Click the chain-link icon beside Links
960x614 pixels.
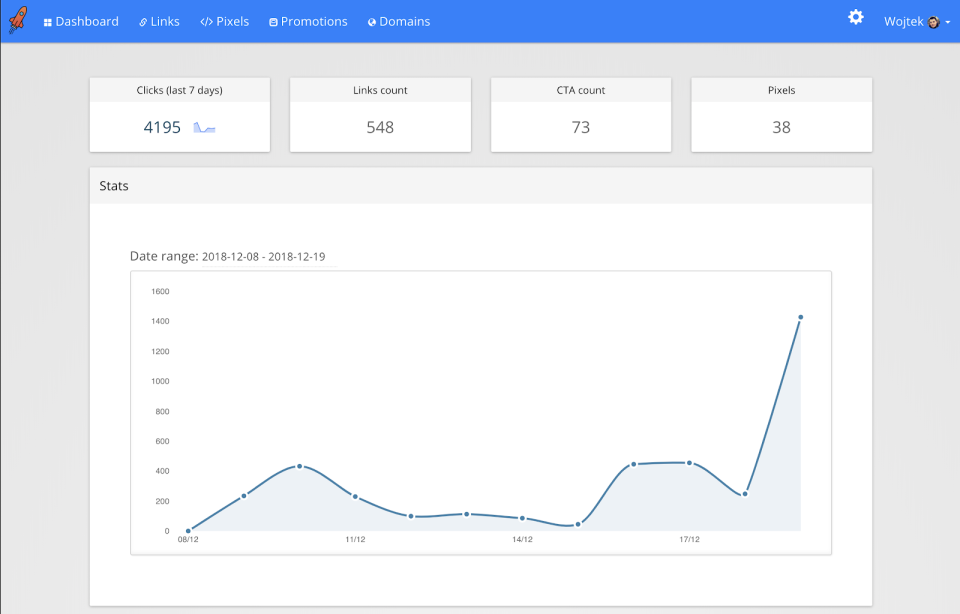coord(142,21)
